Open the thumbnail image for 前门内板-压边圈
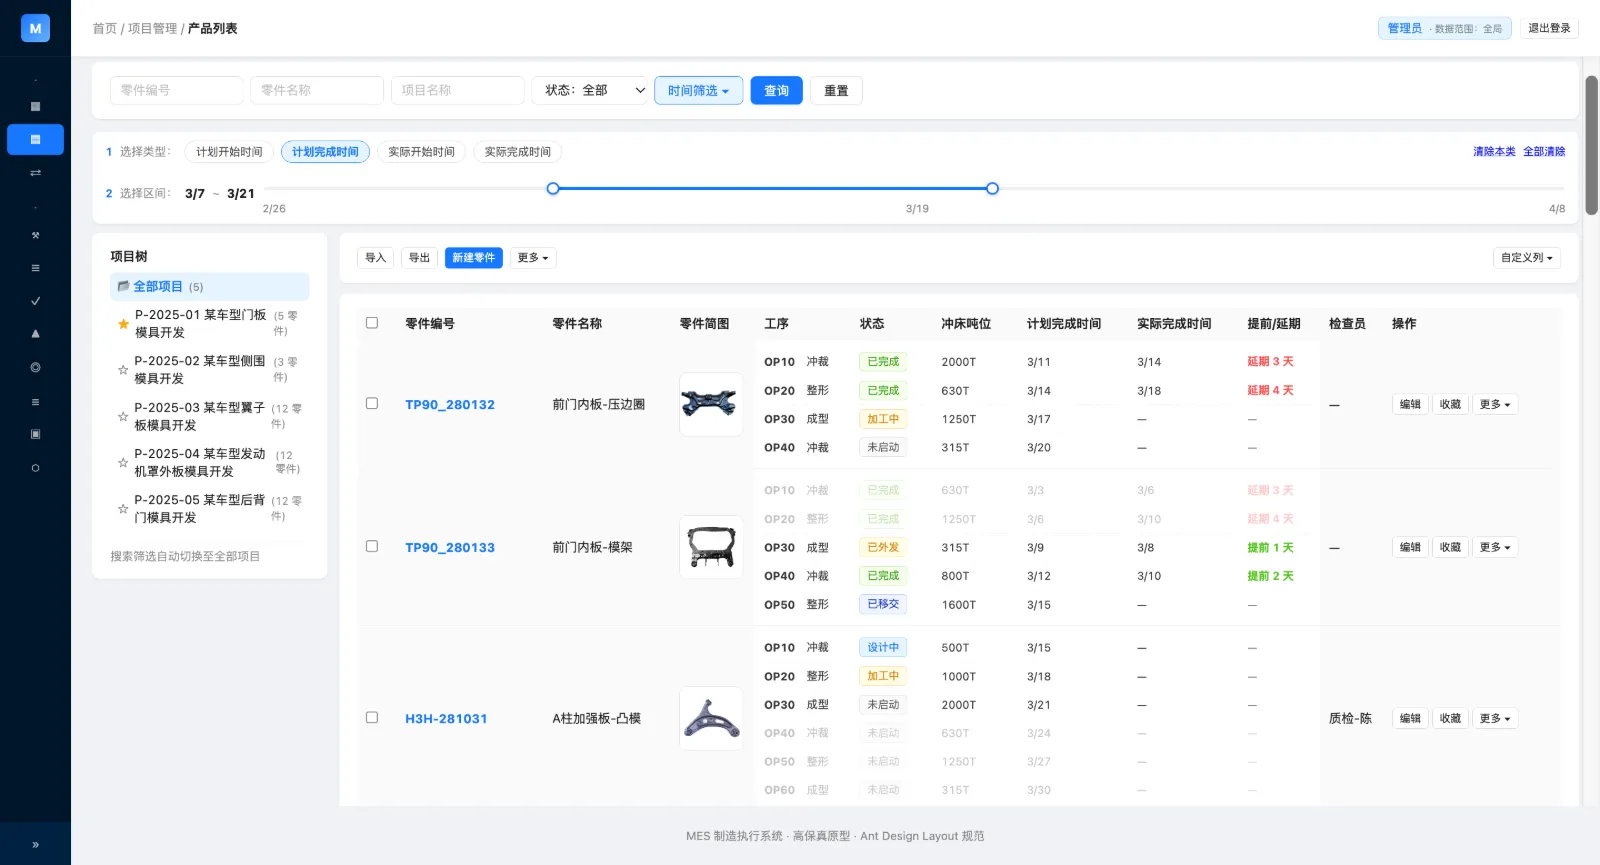The height and width of the screenshot is (865, 1600). point(711,404)
